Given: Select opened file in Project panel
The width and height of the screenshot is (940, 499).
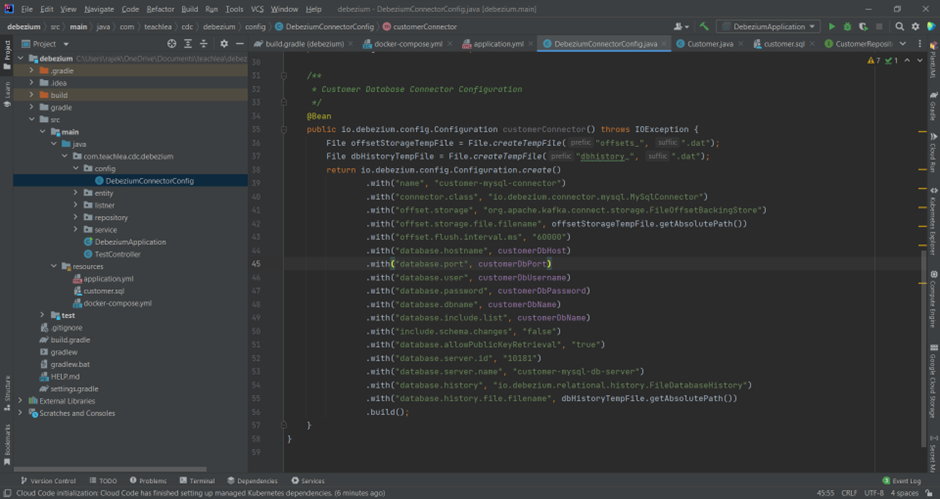Looking at the screenshot, I should coord(171,44).
